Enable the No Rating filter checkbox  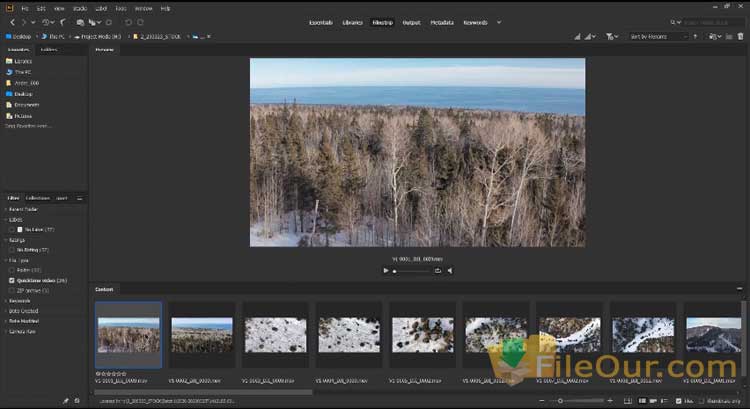pos(12,249)
